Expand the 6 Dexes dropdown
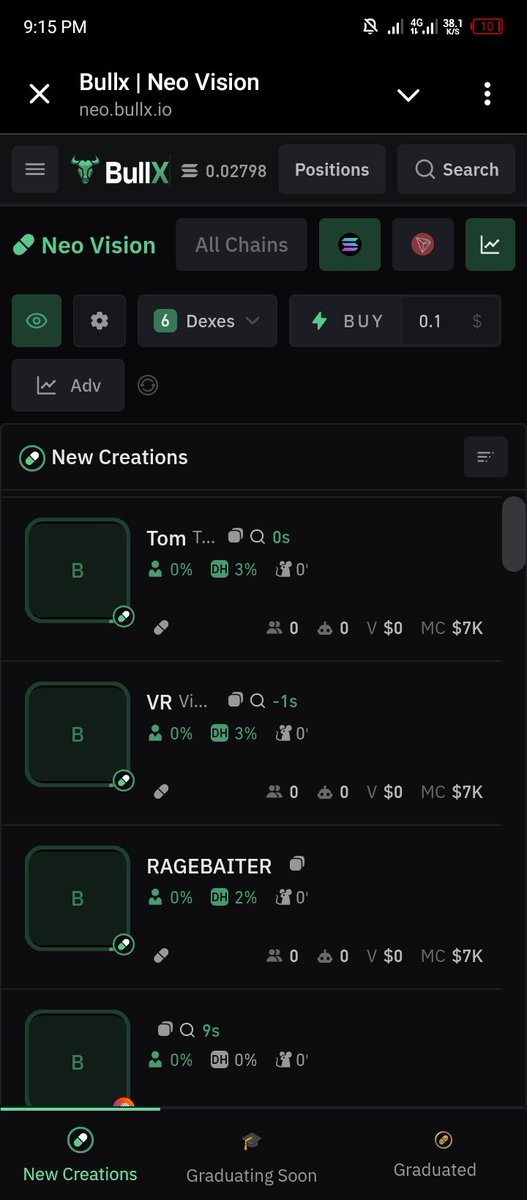This screenshot has height=1200, width=527. pyautogui.click(x=207, y=321)
